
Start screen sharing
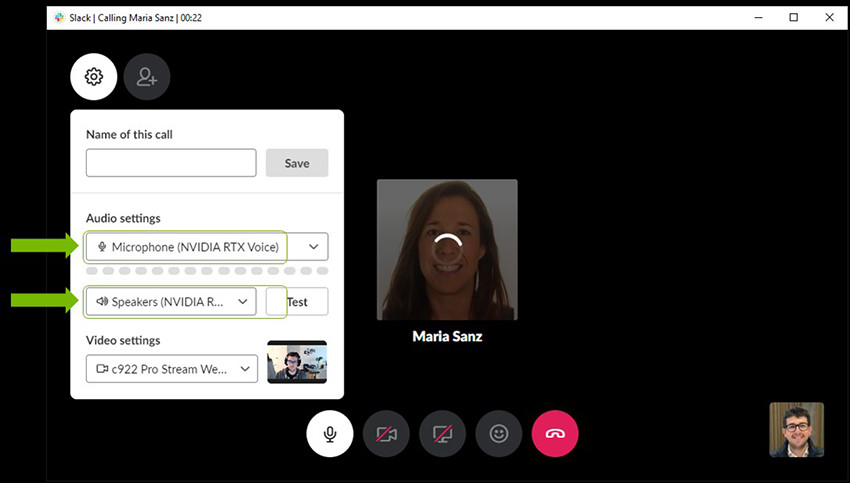442,434
